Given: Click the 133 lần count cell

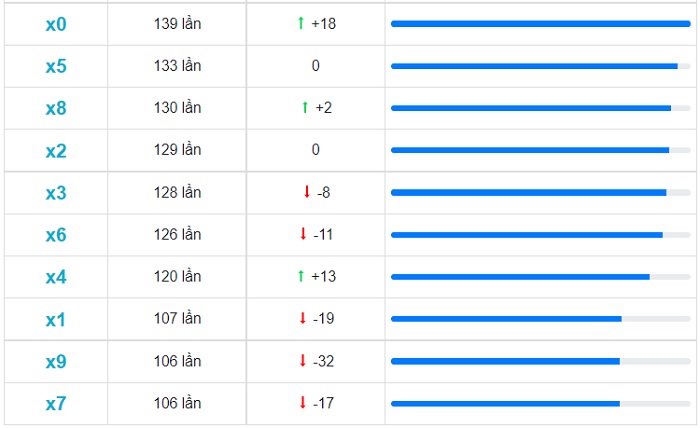Looking at the screenshot, I should tap(177, 66).
